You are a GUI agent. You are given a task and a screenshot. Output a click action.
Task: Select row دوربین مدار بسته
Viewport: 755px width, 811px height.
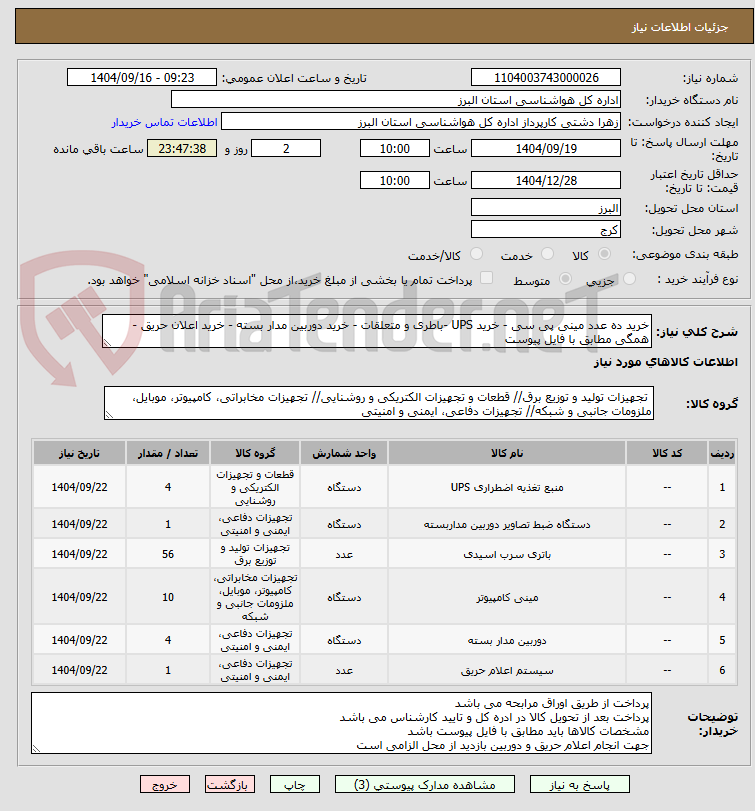click(384, 640)
